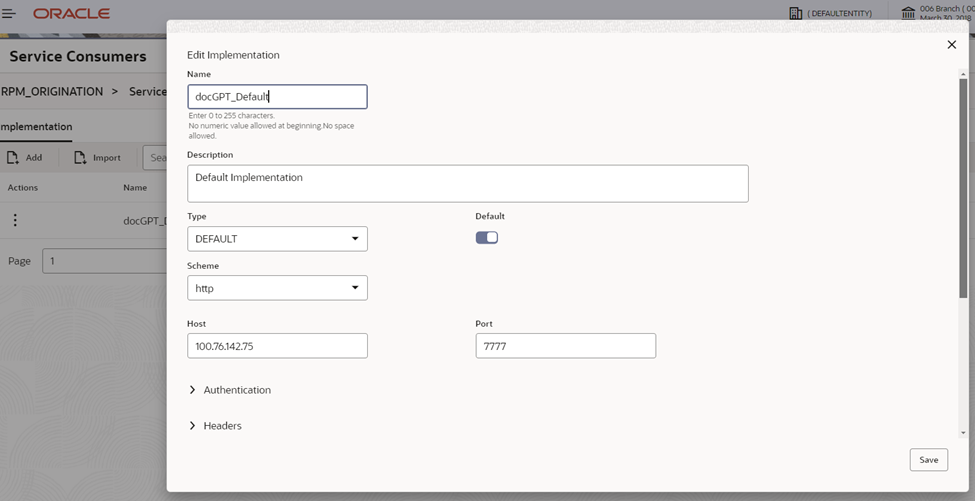Screen dimensions: 975x501
Task: Expand the Headers section
Action: pos(215,426)
